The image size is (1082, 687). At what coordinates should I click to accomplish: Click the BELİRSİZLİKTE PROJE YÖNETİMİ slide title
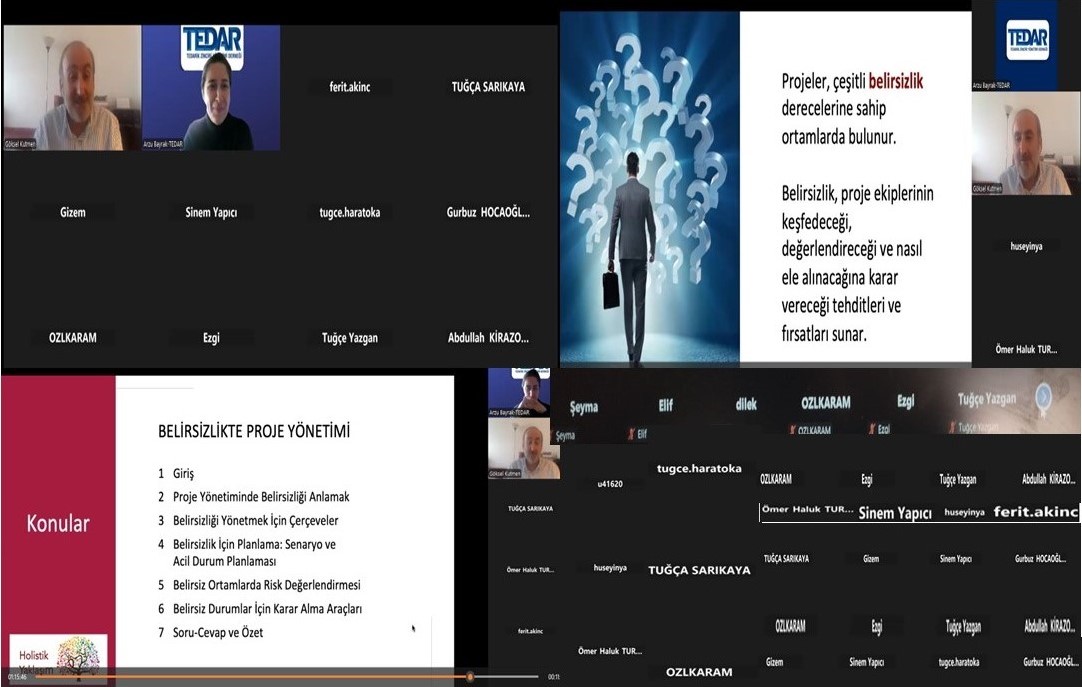254,431
